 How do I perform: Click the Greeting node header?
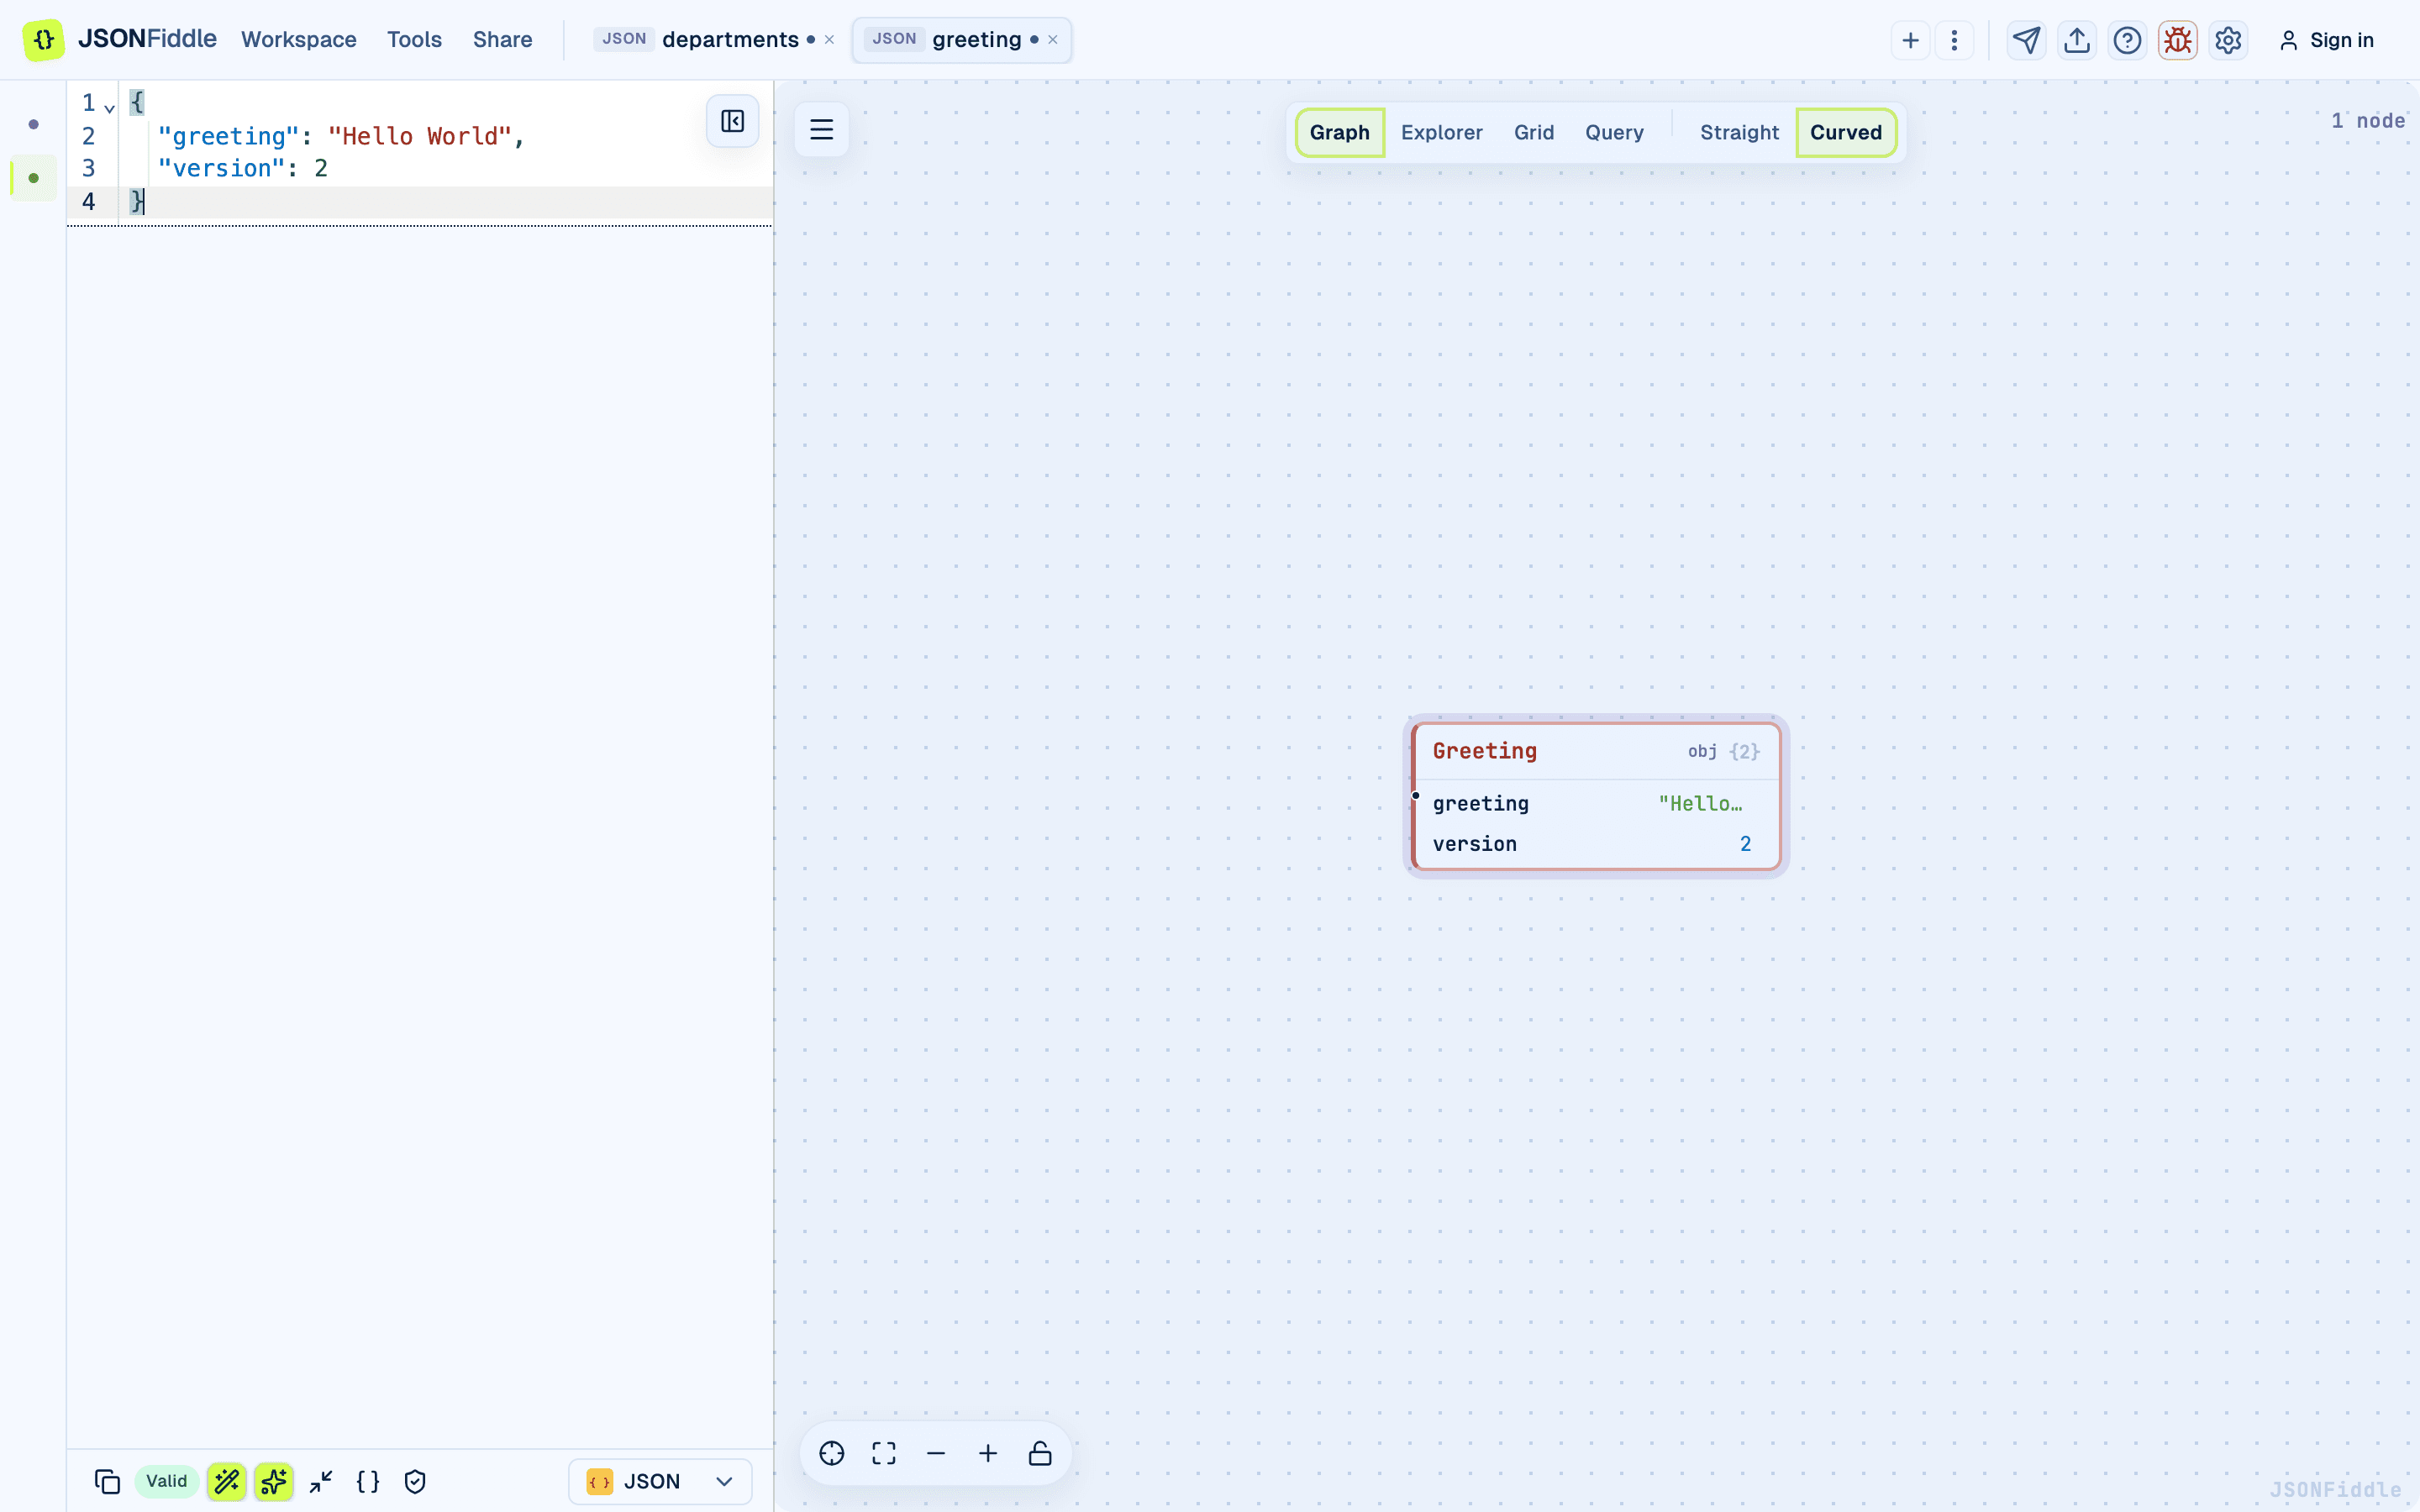[x=1596, y=751]
